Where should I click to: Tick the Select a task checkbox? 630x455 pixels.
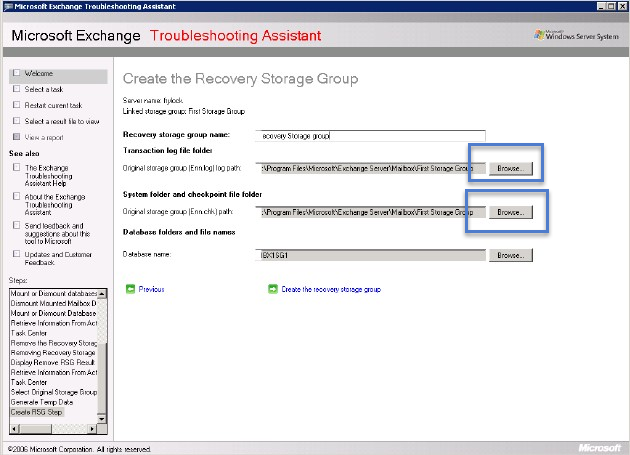[x=16, y=89]
